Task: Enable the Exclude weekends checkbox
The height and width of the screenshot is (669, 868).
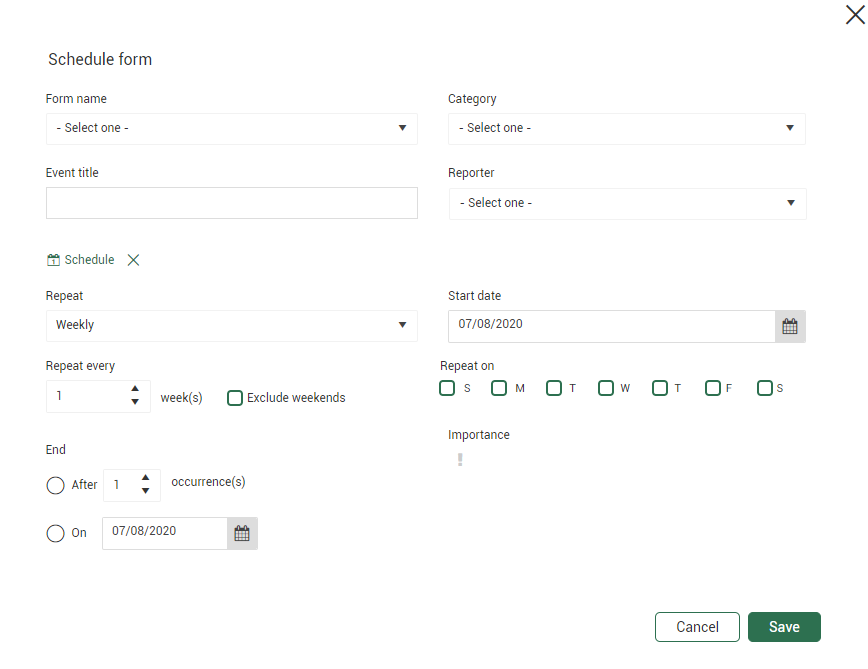Action: point(235,398)
